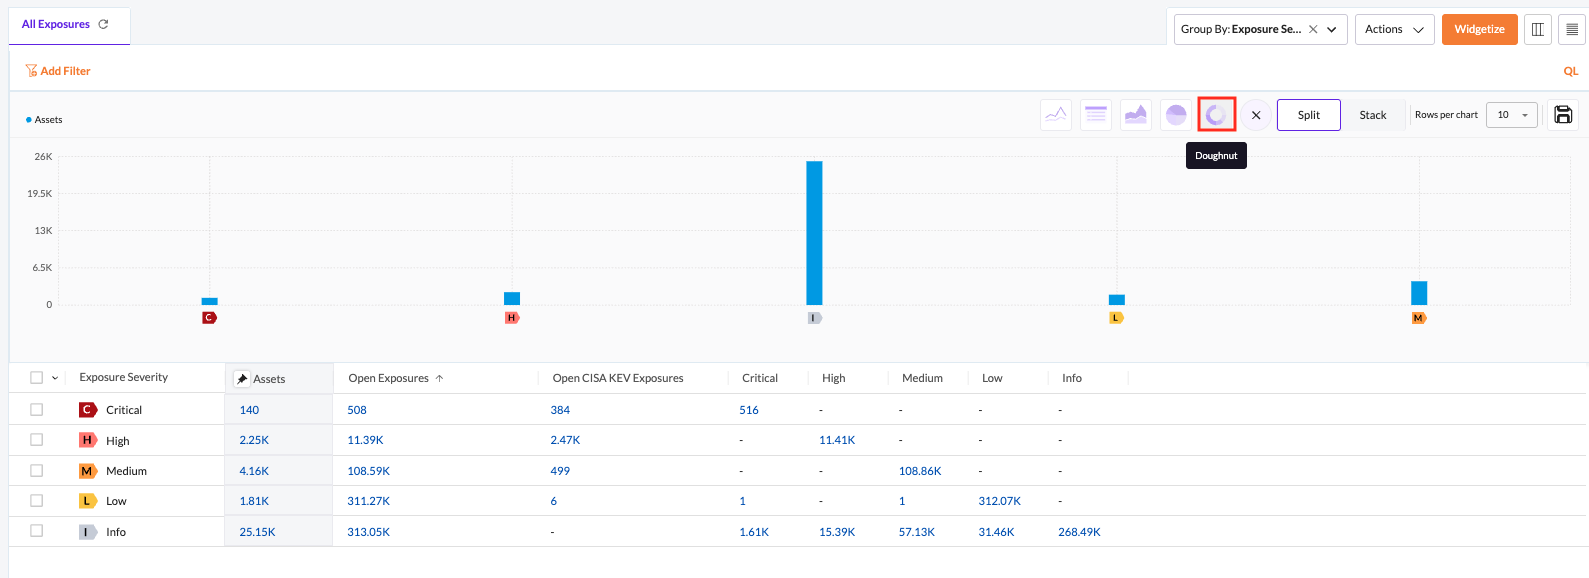This screenshot has height=578, width=1589.
Task: Open the 57.13K Medium count in Info row
Action: (917, 532)
